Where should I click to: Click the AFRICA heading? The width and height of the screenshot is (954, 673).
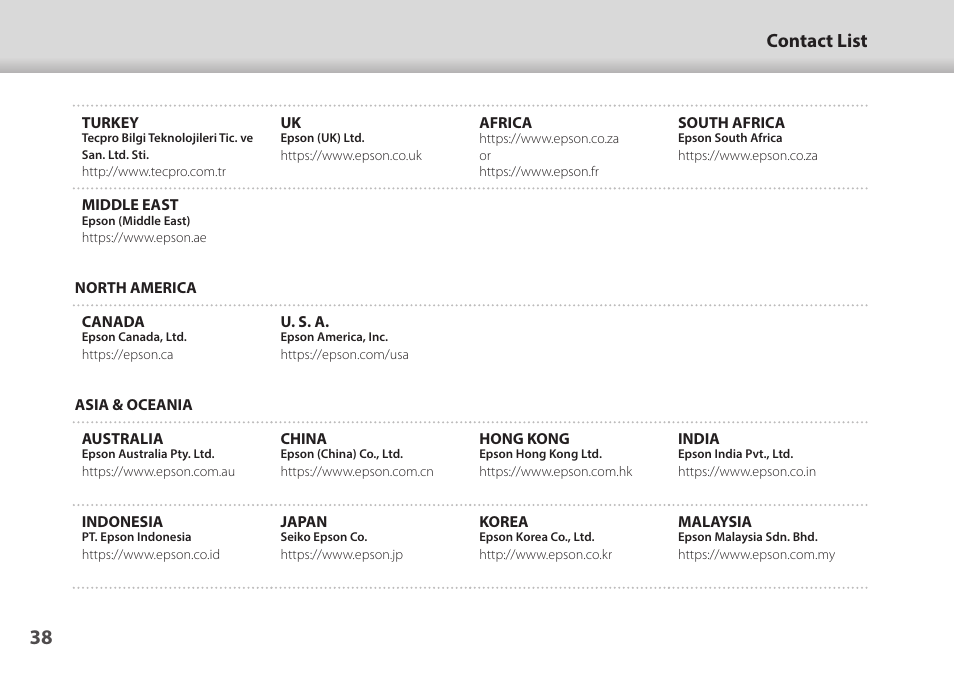point(506,122)
